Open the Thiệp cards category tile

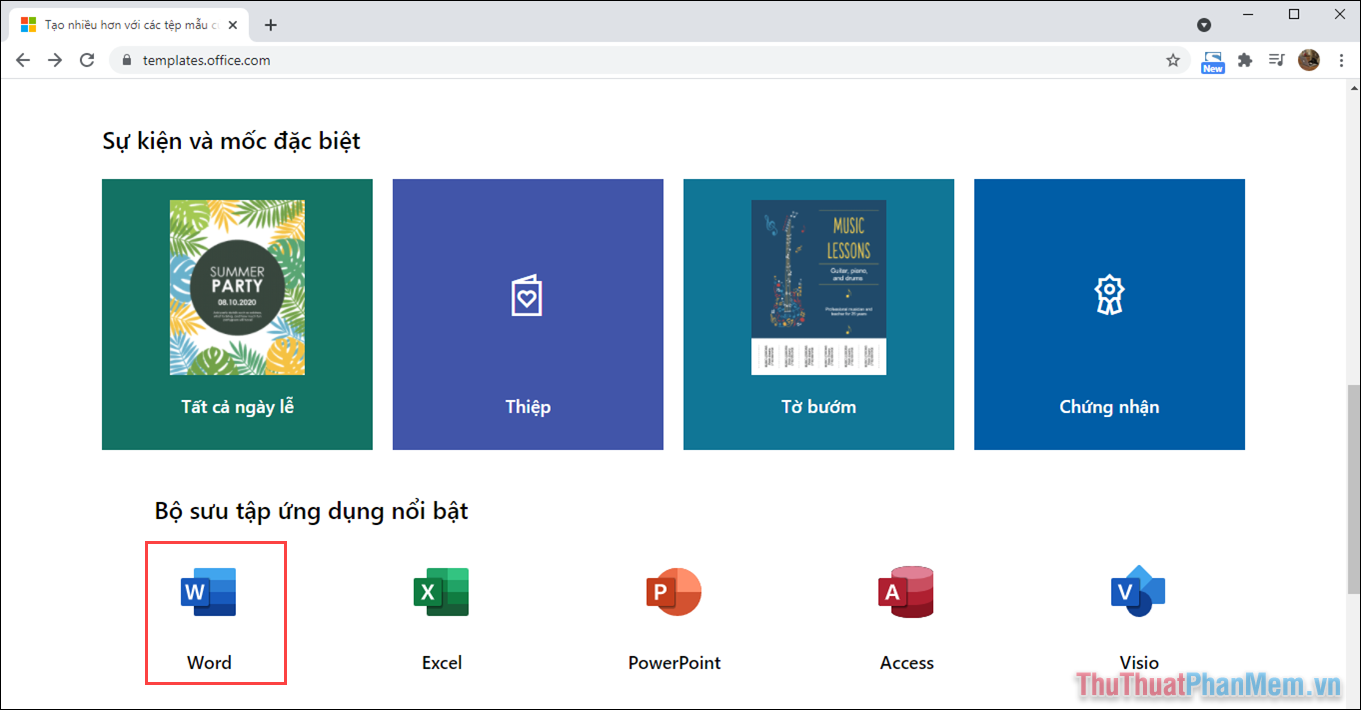pos(528,314)
